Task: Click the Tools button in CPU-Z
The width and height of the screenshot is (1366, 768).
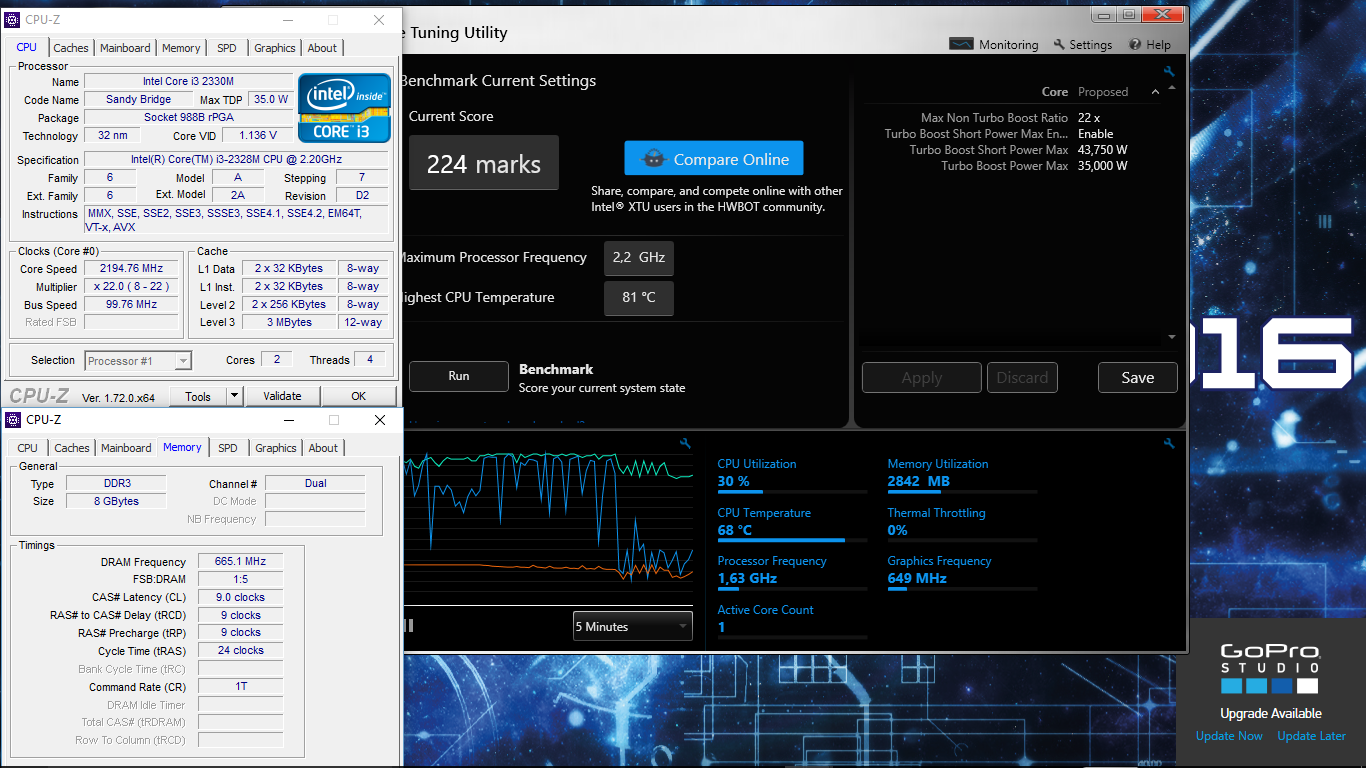Action: (x=198, y=396)
